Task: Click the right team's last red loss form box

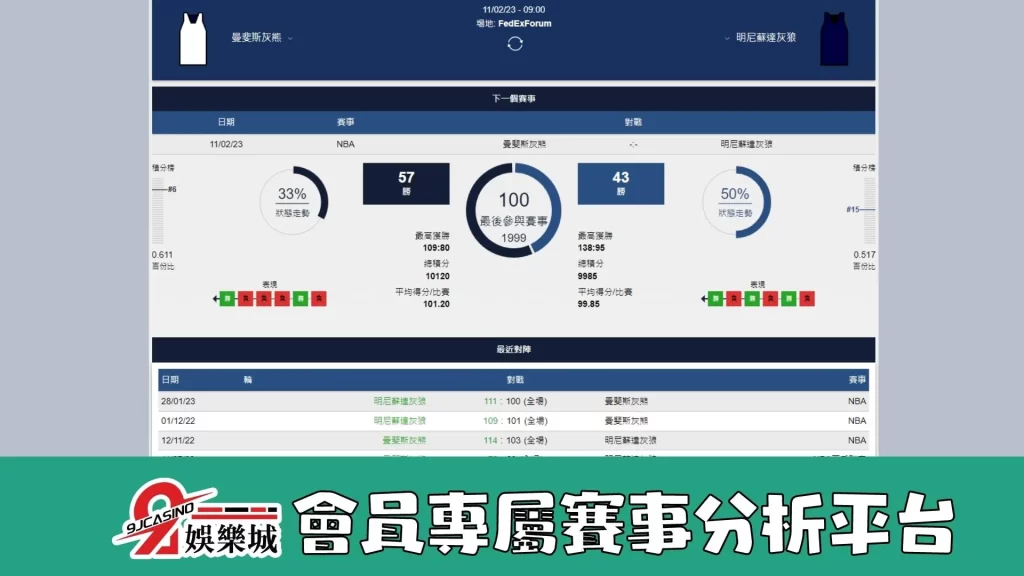Action: 807,298
